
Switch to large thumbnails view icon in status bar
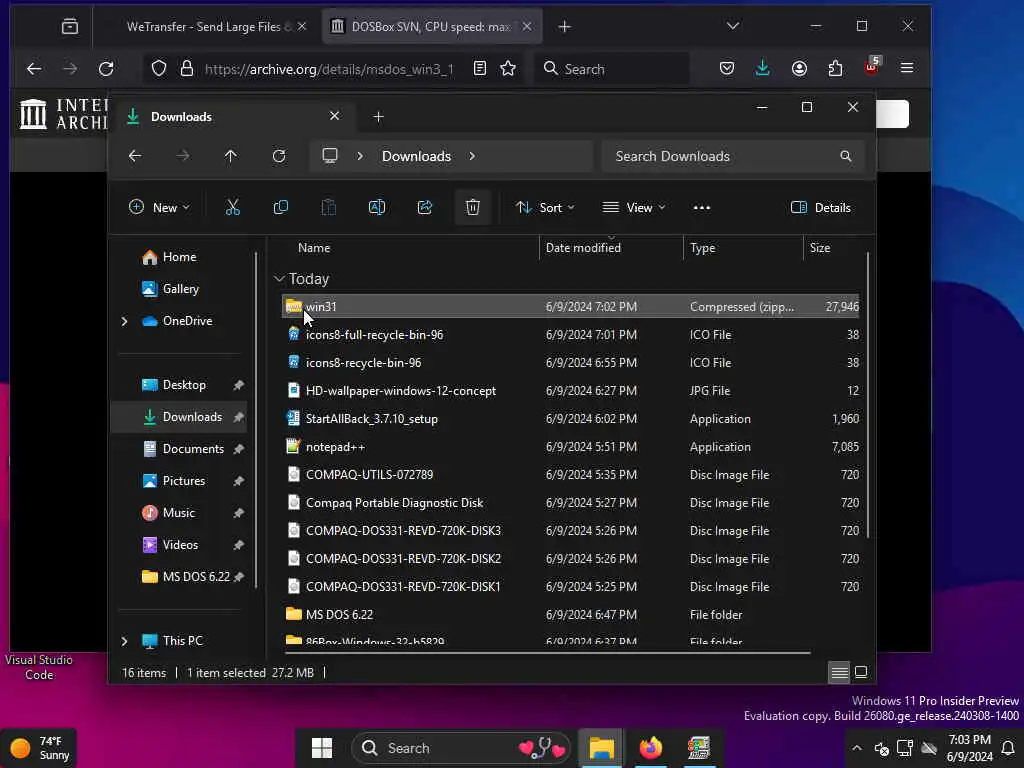pos(861,672)
